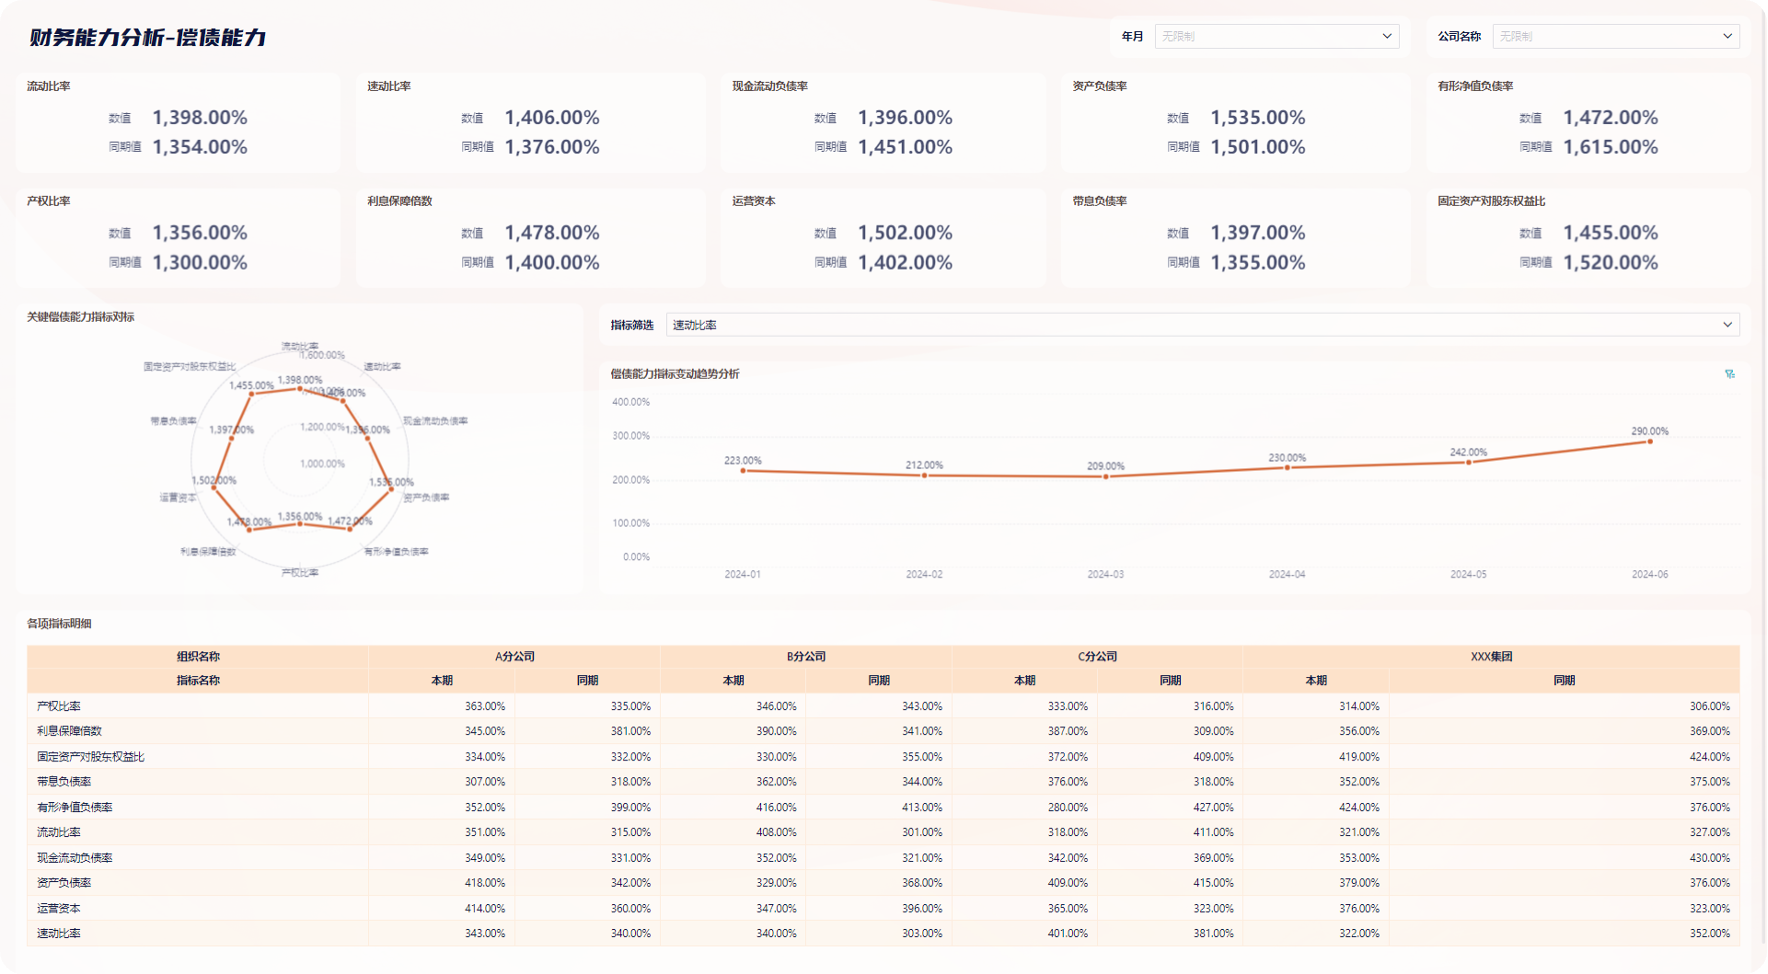1768x974 pixels.
Task: Select the B分公司 table header
Action: pos(805,657)
